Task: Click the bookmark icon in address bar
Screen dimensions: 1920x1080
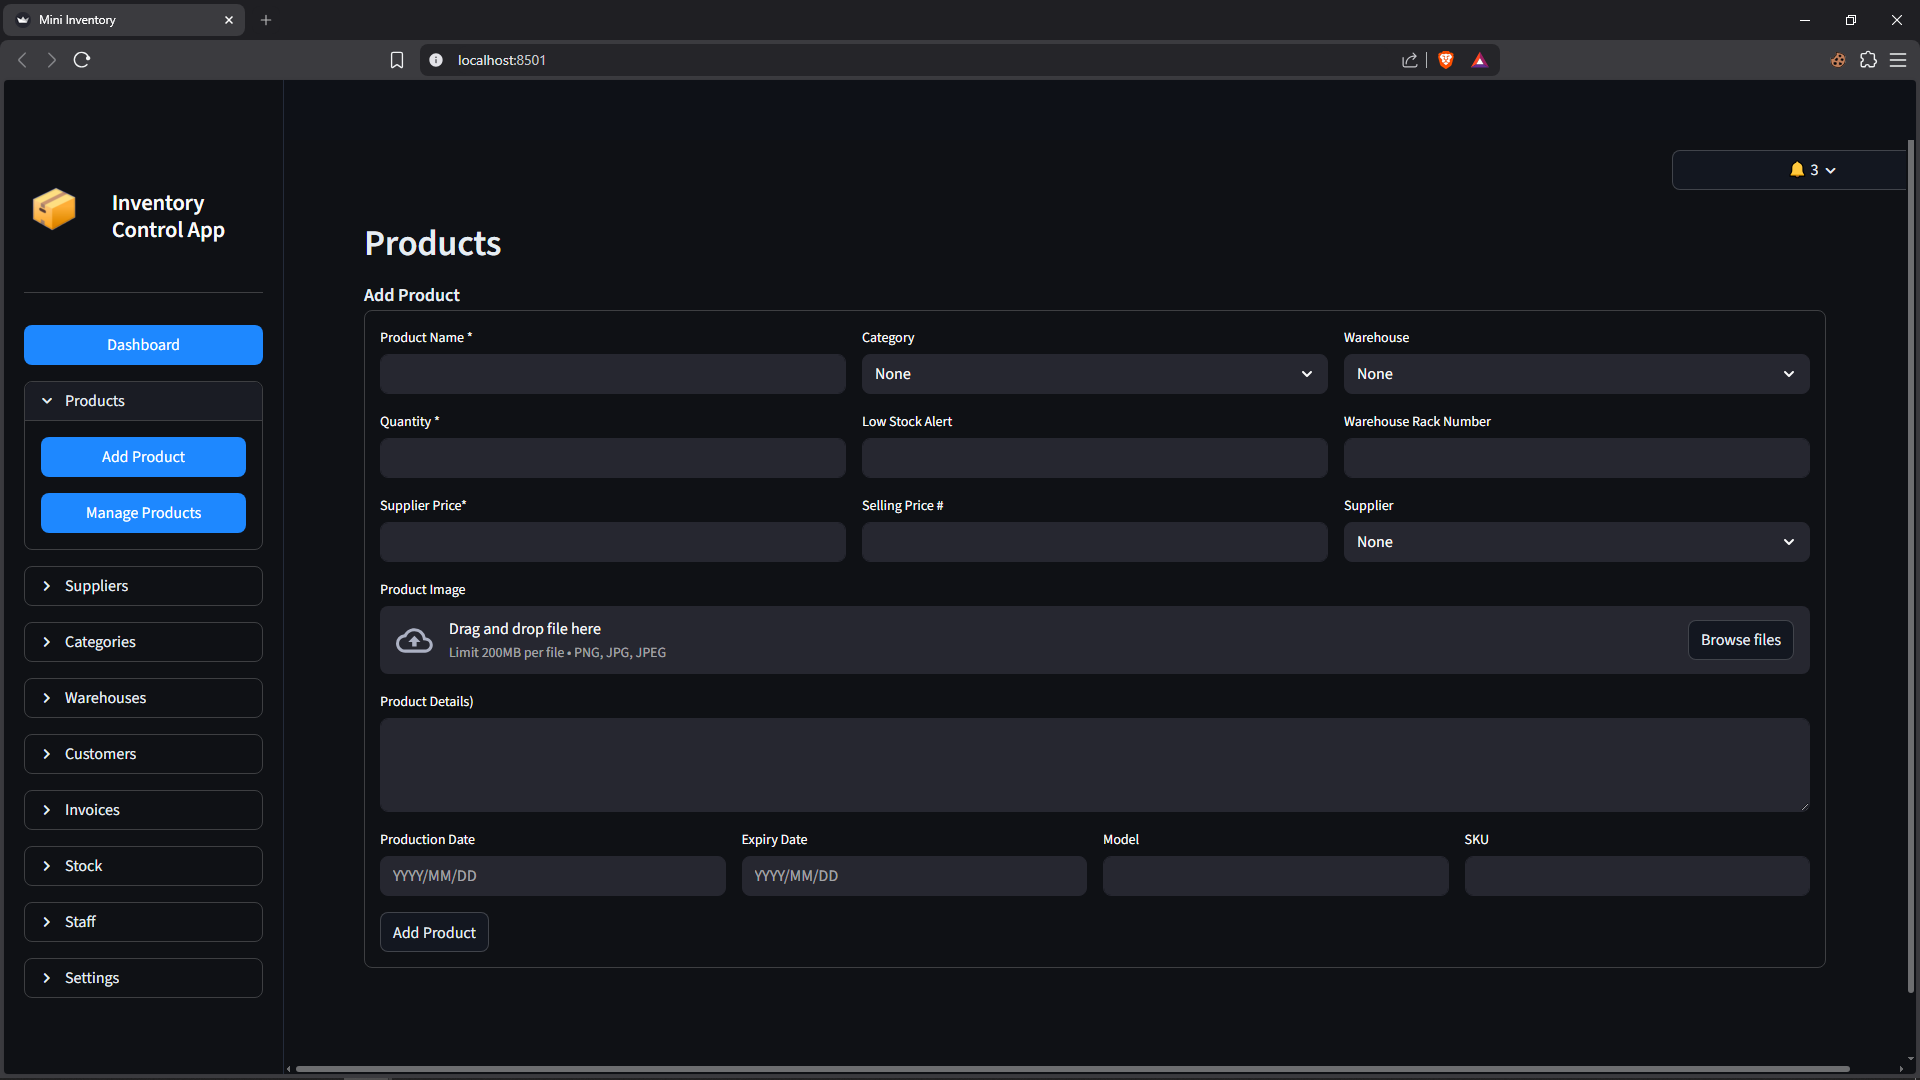Action: [x=397, y=60]
